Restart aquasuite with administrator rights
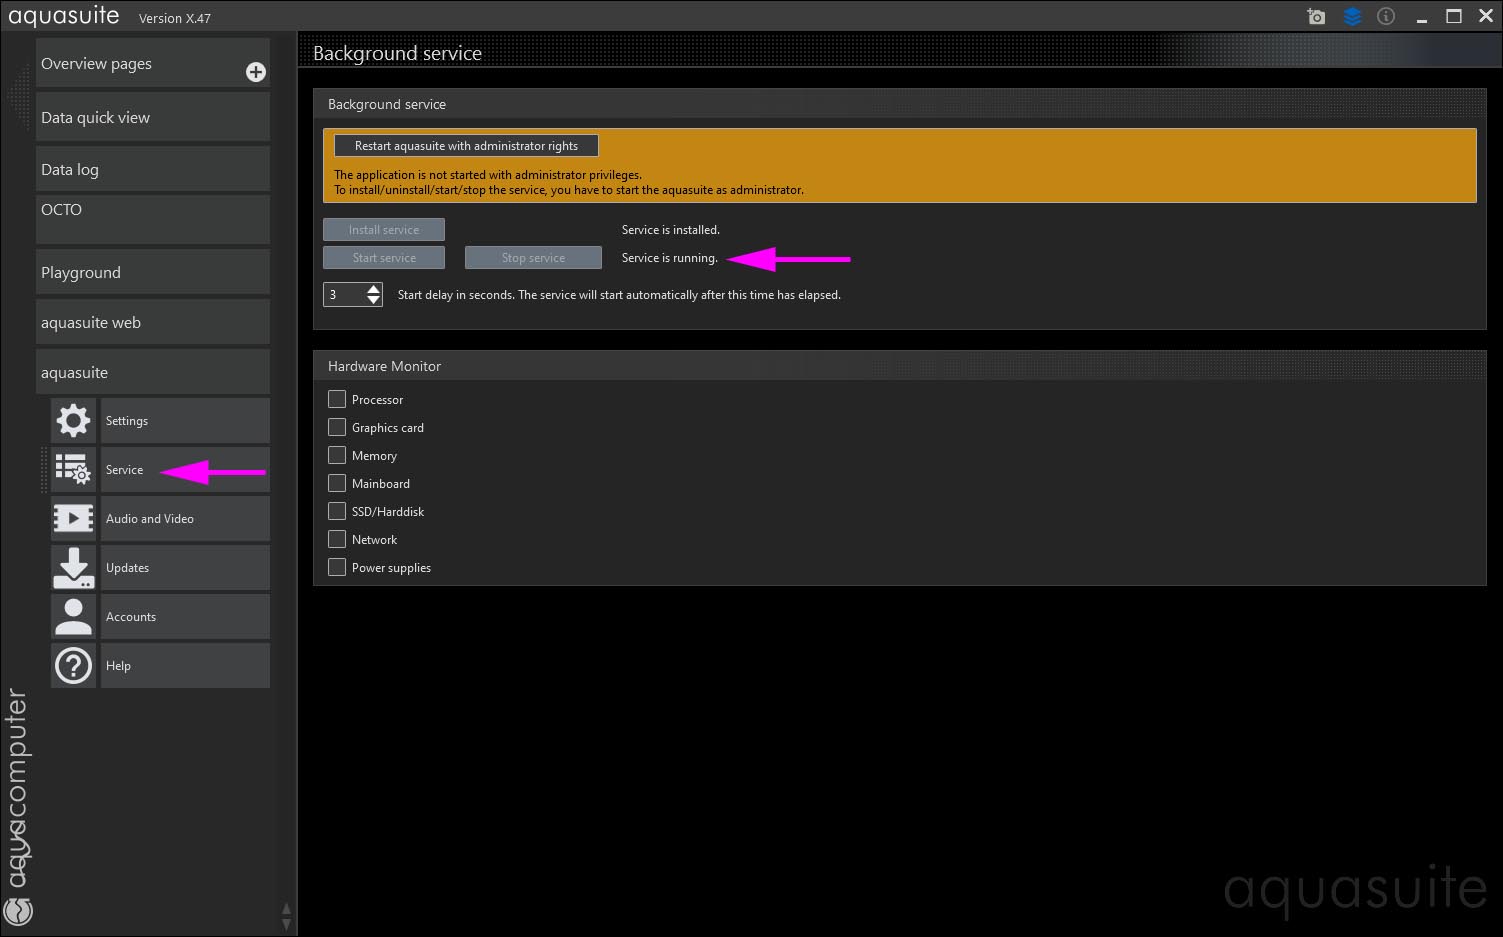 (x=466, y=146)
